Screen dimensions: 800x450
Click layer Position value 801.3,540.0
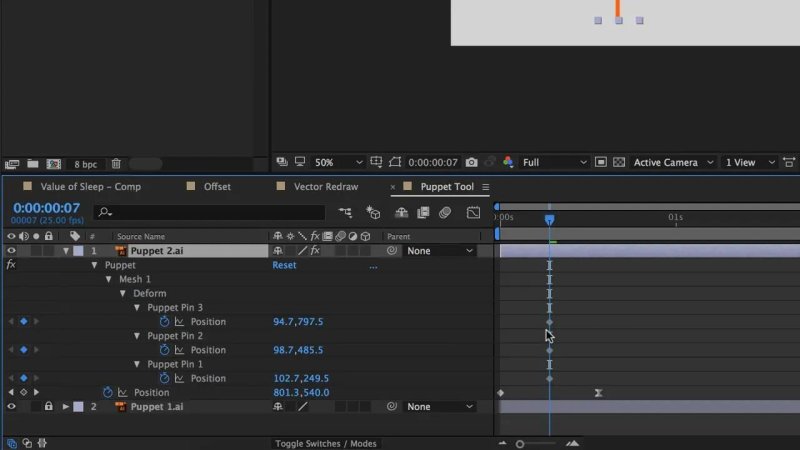[x=301, y=392]
